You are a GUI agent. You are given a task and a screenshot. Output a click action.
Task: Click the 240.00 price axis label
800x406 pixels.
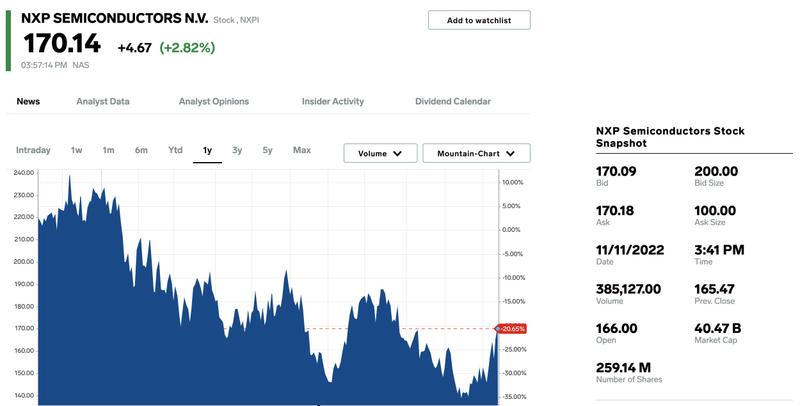tap(23, 173)
